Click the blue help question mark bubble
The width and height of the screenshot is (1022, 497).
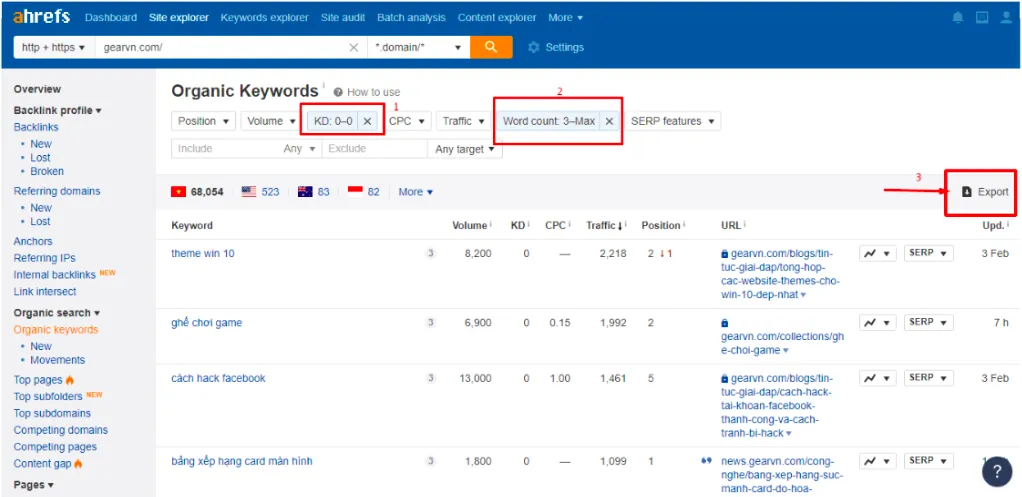(x=996, y=470)
